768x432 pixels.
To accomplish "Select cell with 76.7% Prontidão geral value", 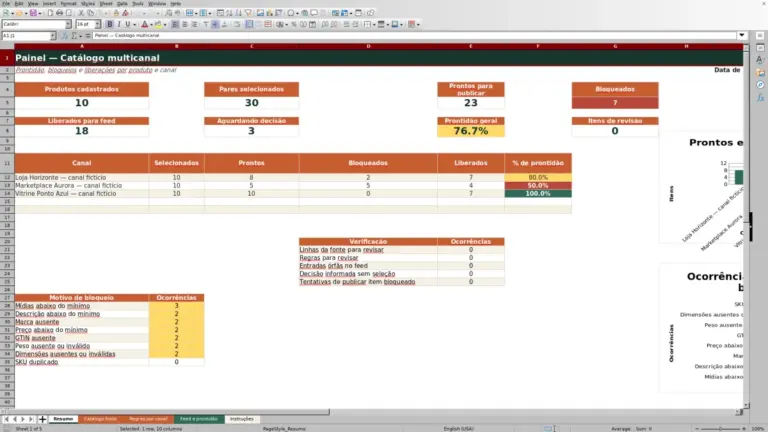I will coord(471,131).
